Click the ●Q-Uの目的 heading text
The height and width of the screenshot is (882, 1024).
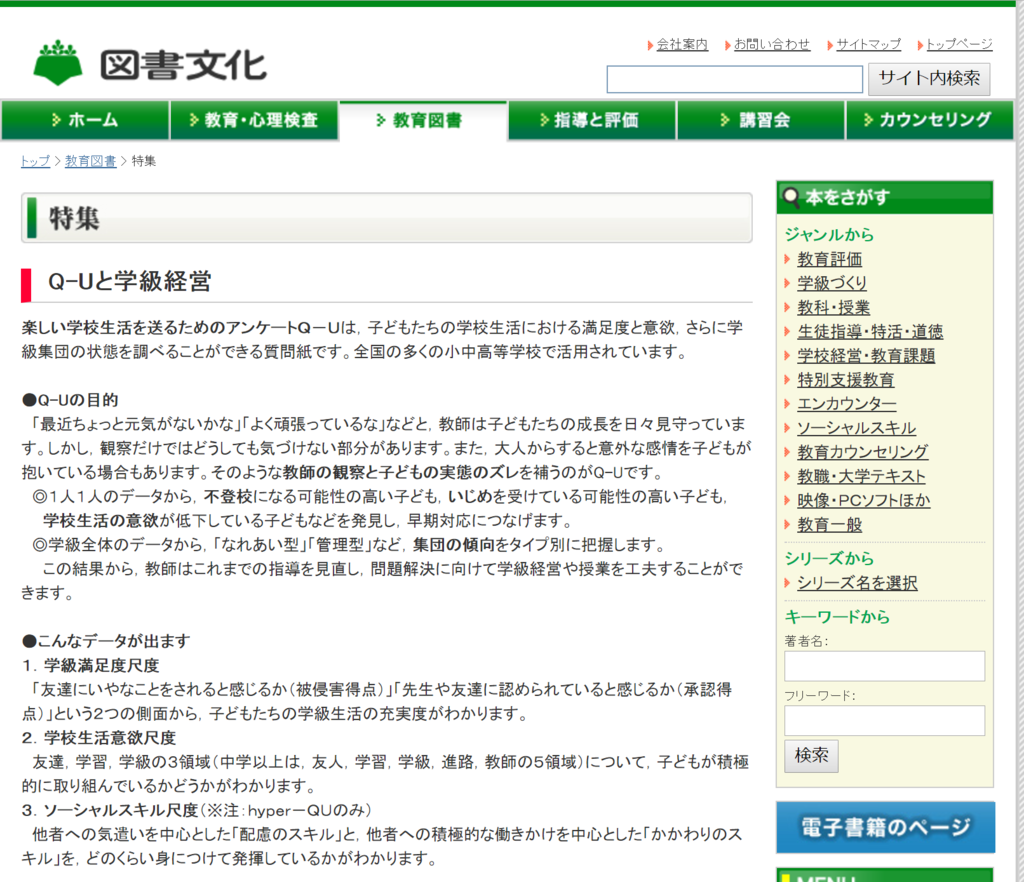(70, 400)
